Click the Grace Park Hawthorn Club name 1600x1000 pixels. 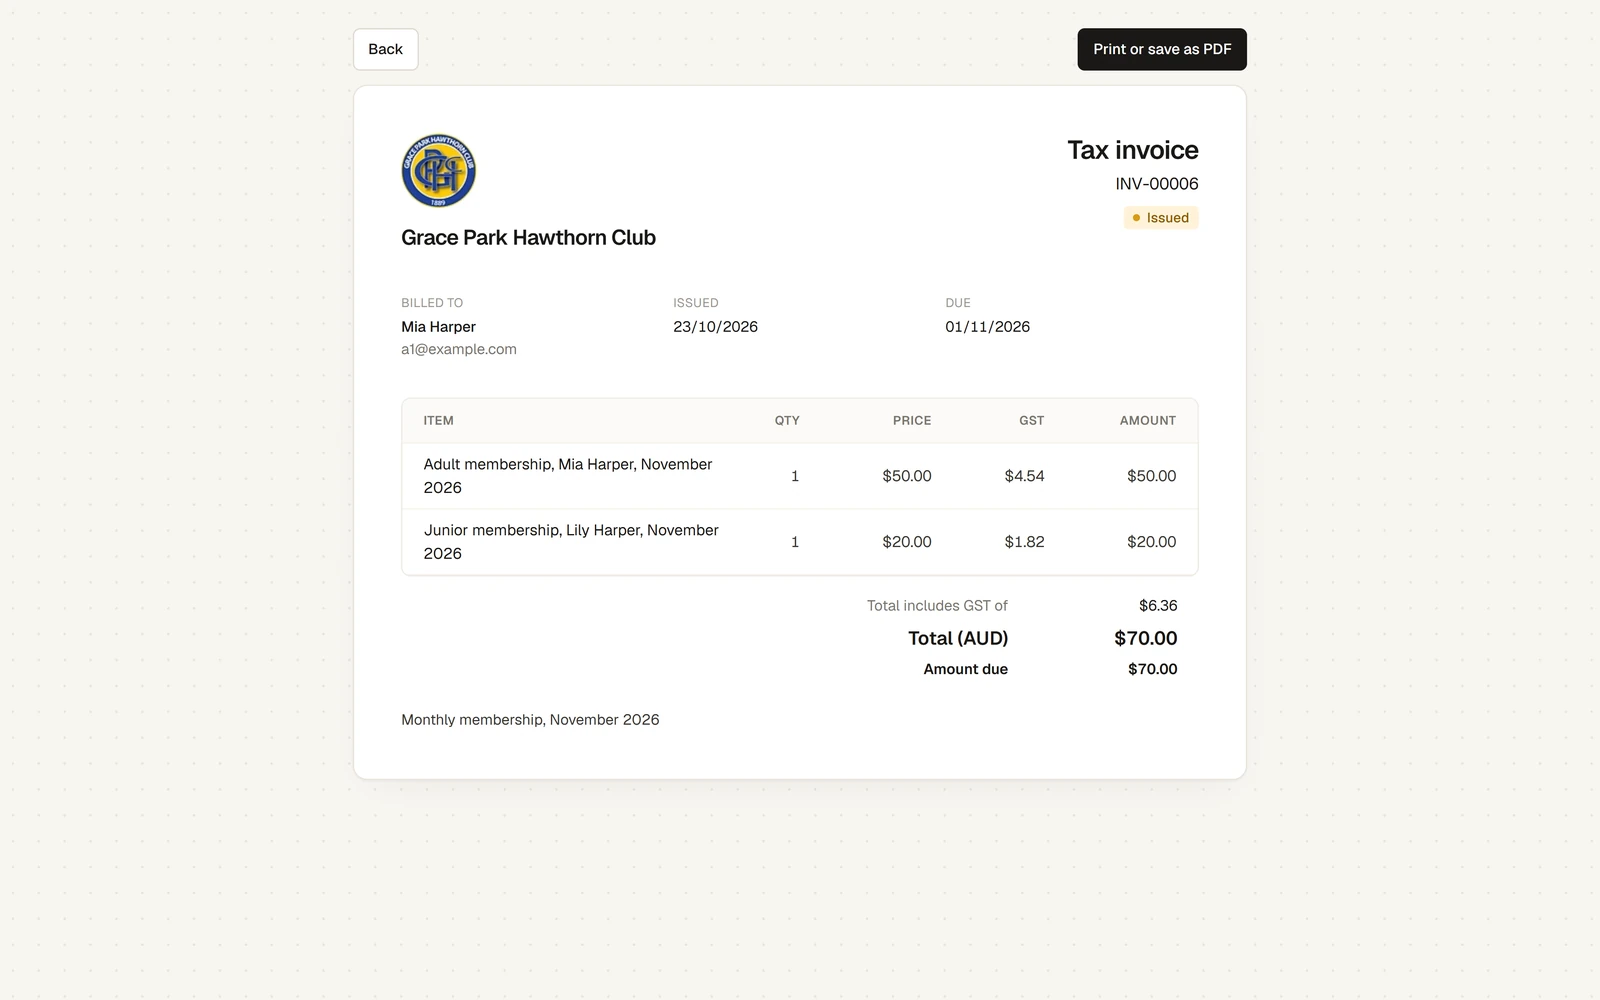click(528, 238)
